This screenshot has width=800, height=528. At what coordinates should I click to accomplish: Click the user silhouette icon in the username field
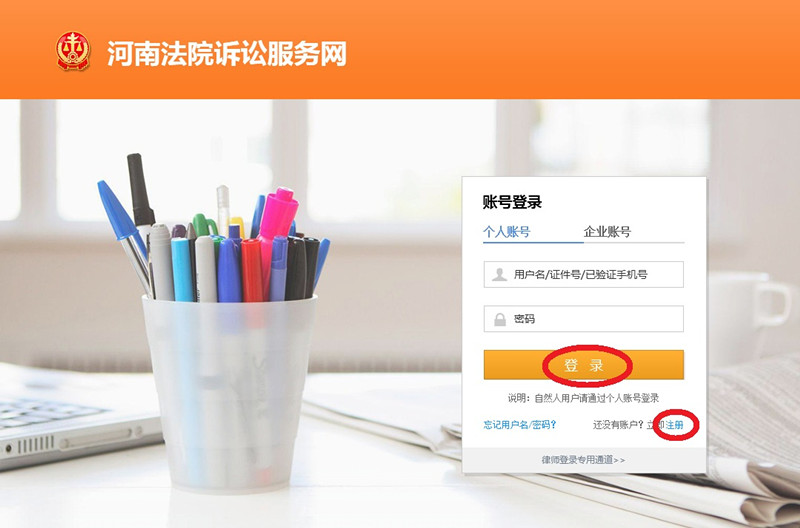499,274
